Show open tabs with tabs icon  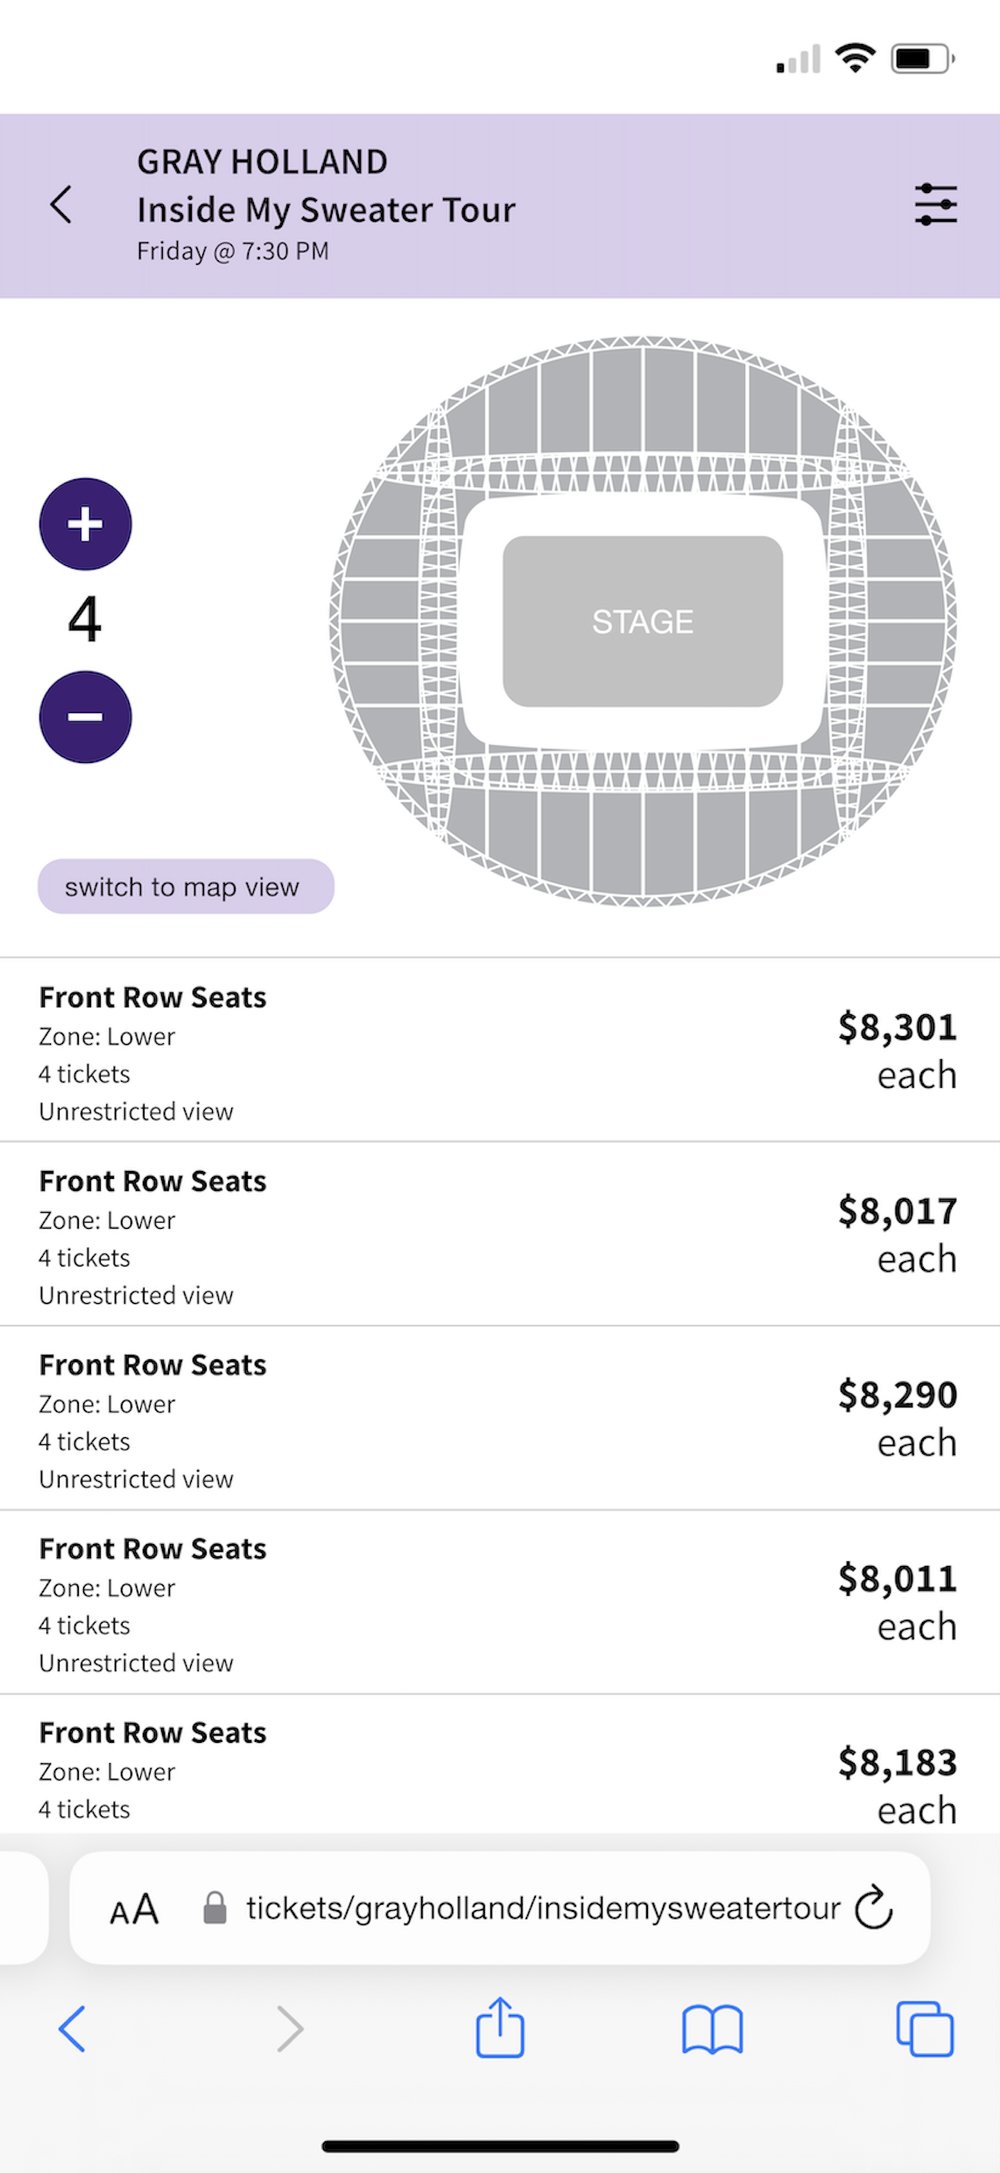925,2028
